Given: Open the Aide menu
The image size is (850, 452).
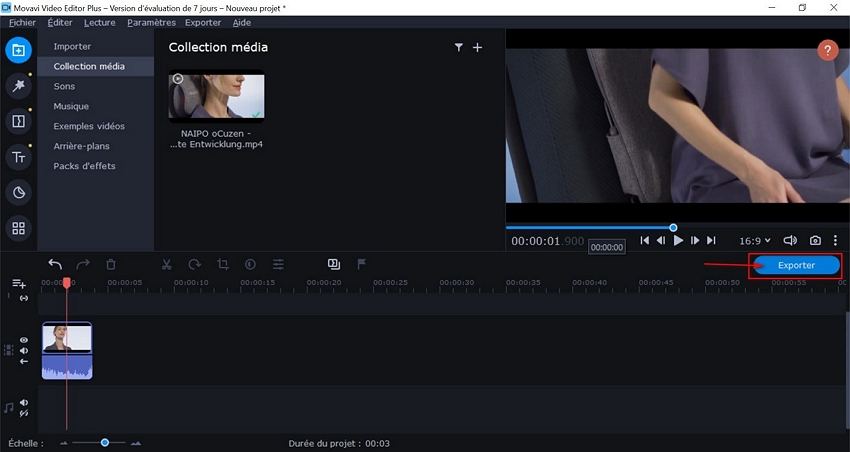Looking at the screenshot, I should (242, 23).
